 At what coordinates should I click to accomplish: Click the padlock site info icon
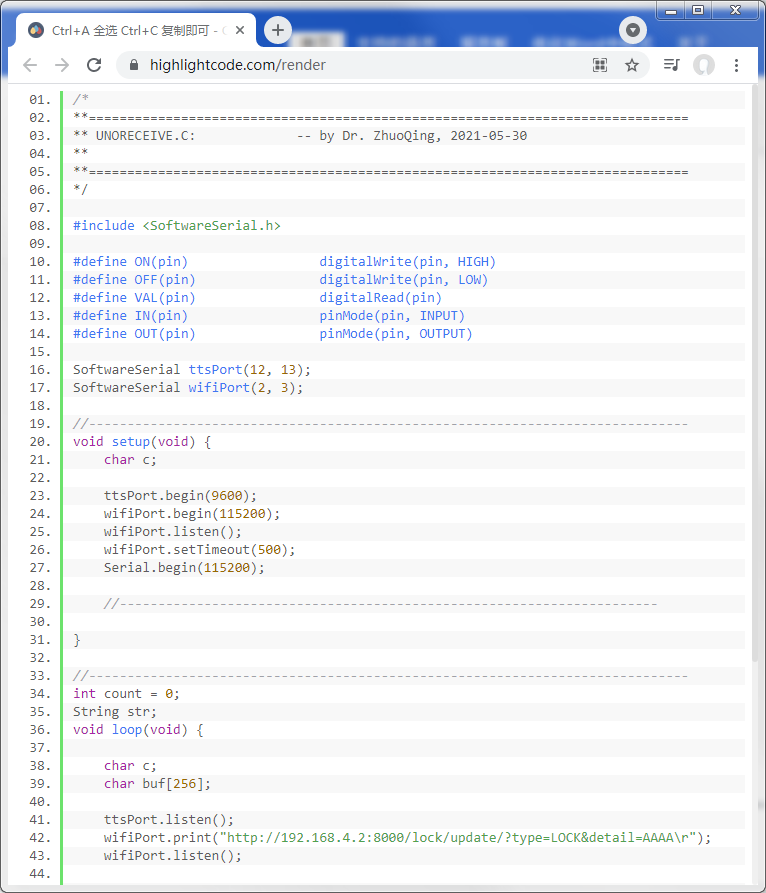tap(134, 65)
